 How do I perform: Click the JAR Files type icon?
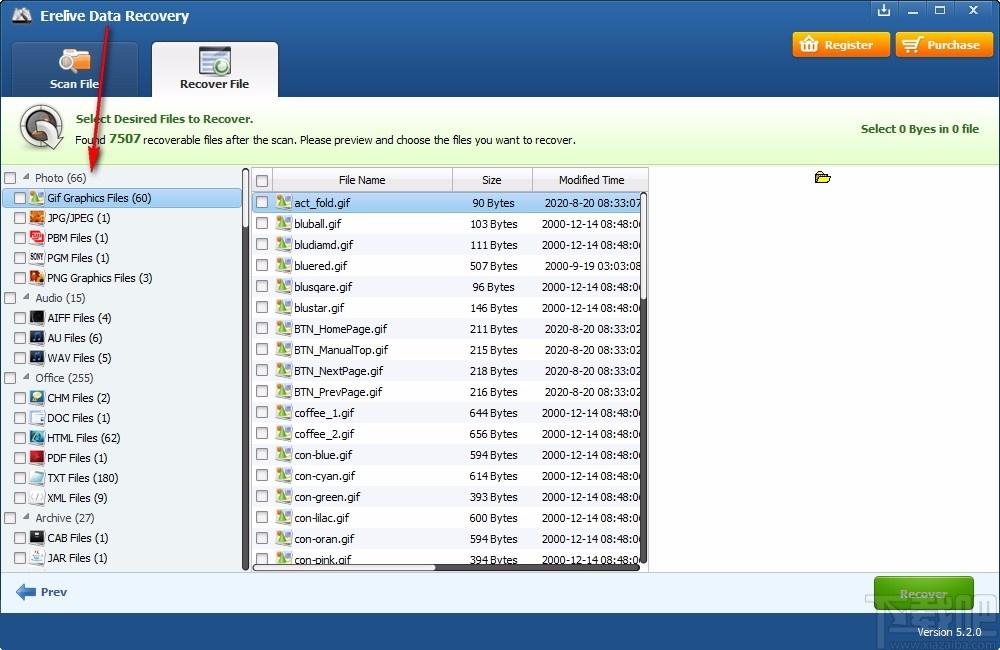pos(37,558)
